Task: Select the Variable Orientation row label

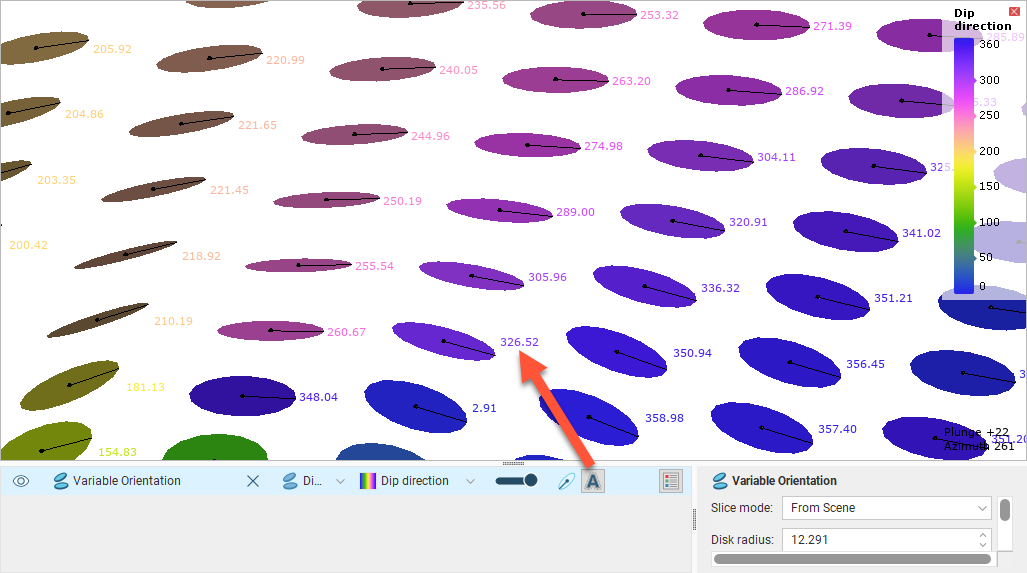Action: coord(126,481)
